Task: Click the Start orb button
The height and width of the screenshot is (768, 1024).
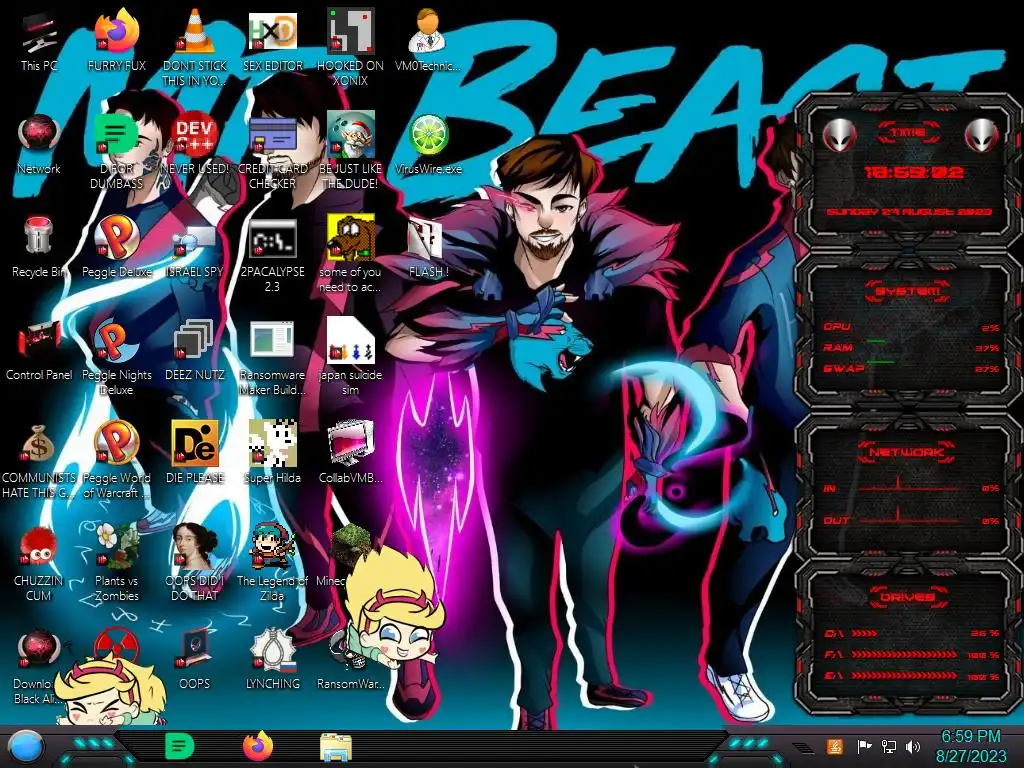Action: 25,746
